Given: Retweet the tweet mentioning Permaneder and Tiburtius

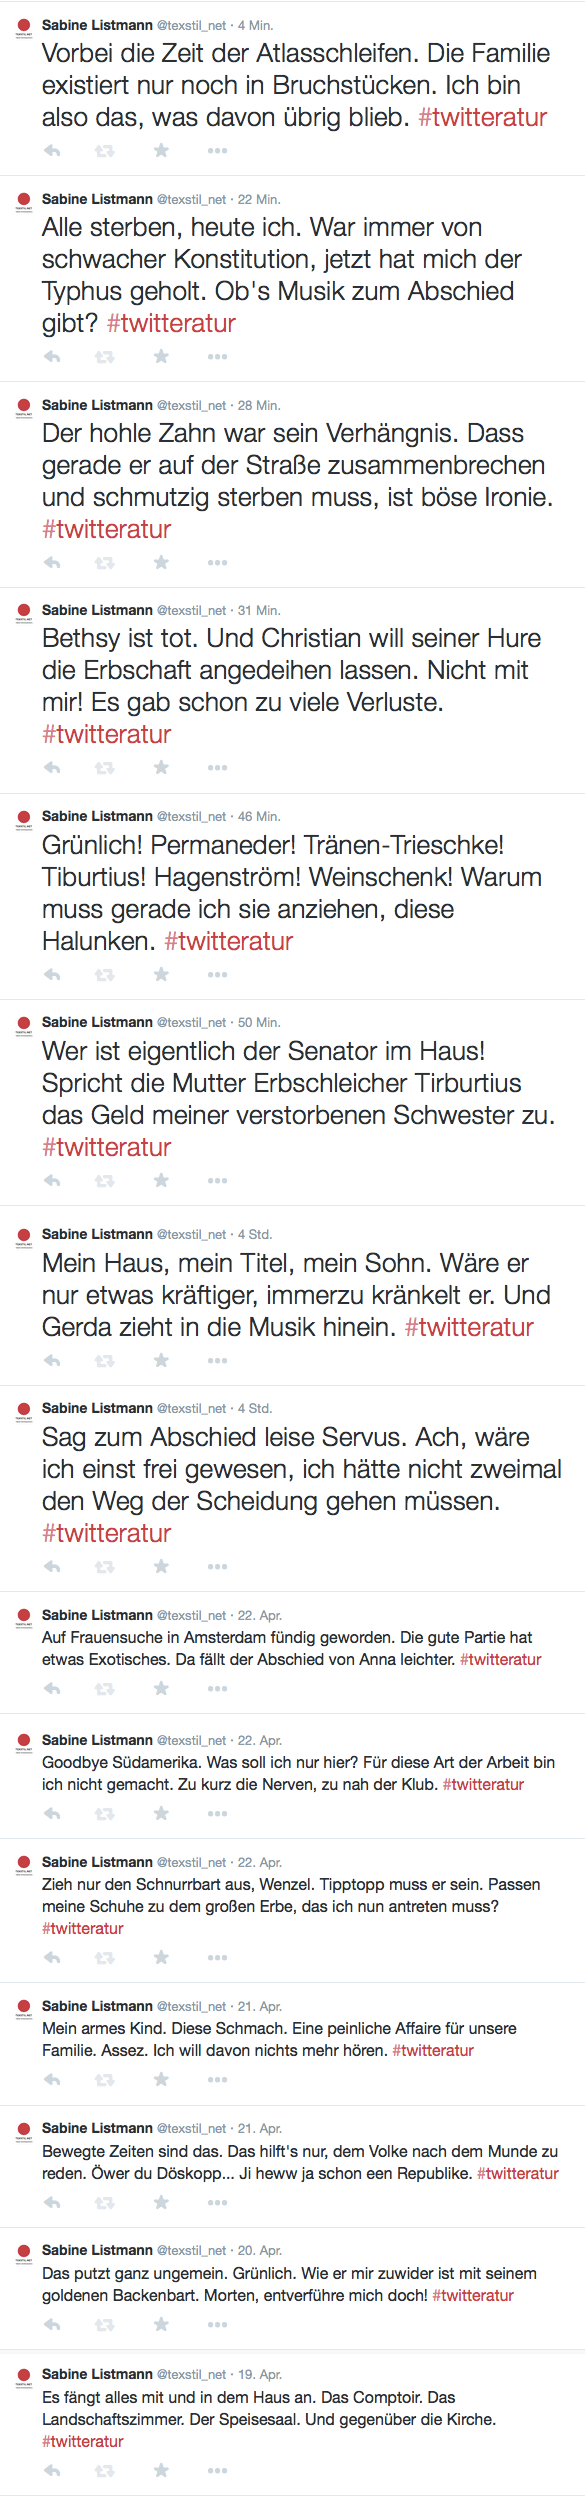Looking at the screenshot, I should [x=105, y=973].
